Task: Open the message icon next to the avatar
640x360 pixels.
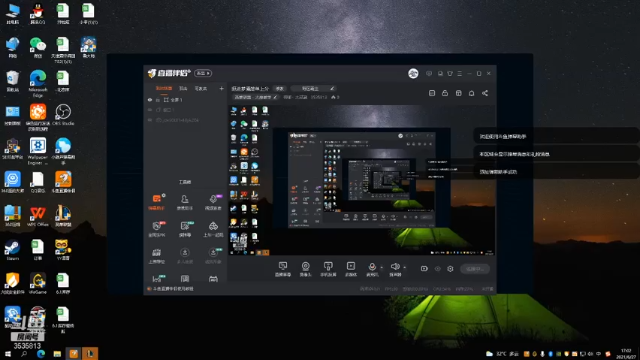Action: [429, 73]
